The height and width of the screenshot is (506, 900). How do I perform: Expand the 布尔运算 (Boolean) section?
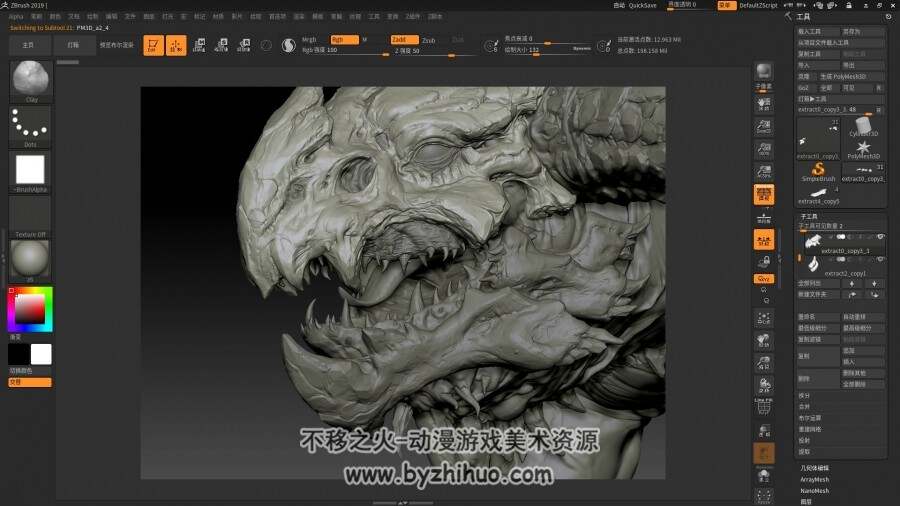tap(809, 418)
